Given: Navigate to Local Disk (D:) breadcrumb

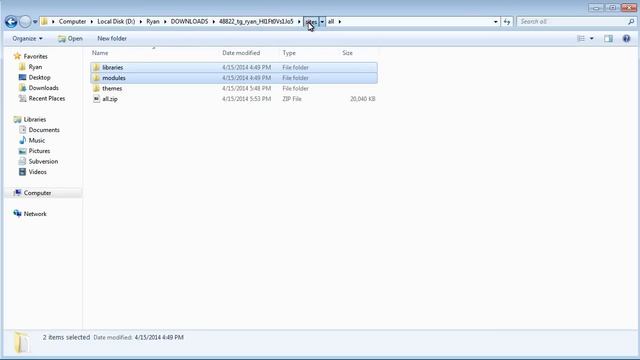Looking at the screenshot, I should [x=116, y=22].
